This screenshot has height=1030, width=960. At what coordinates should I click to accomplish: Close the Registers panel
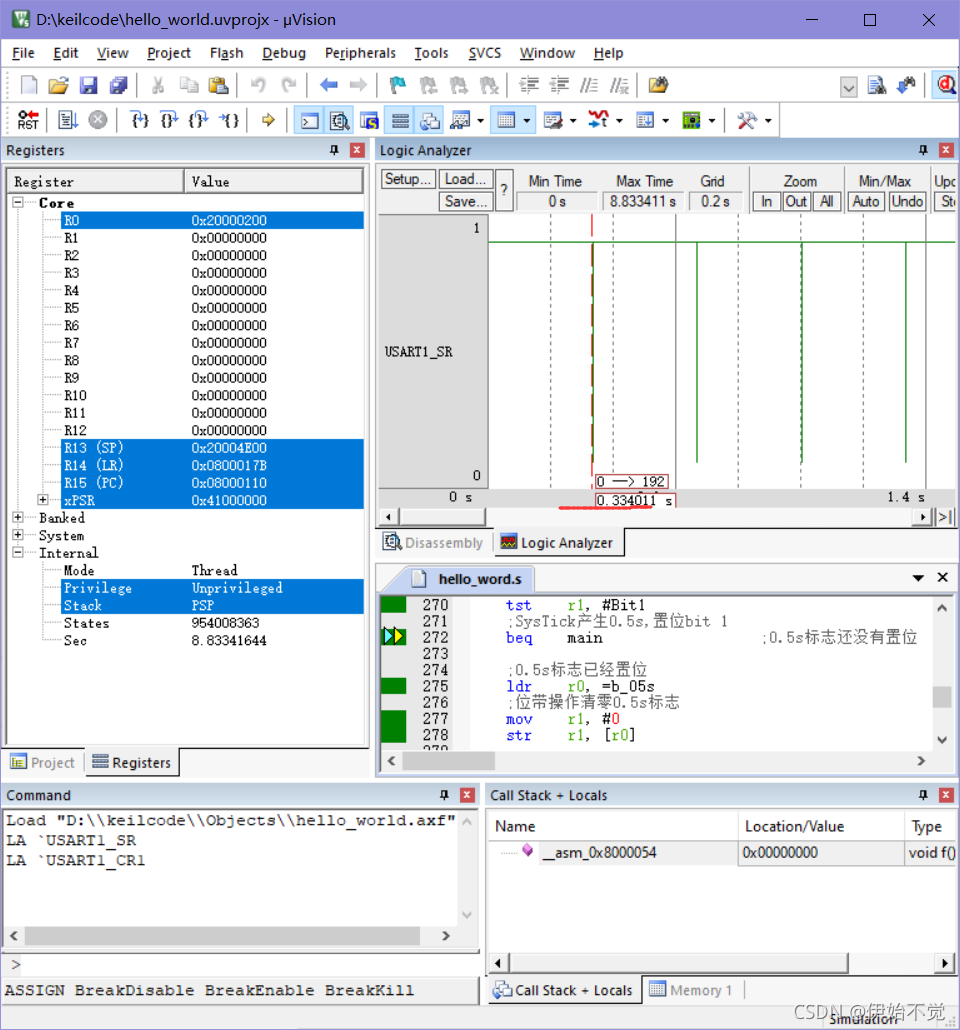357,150
